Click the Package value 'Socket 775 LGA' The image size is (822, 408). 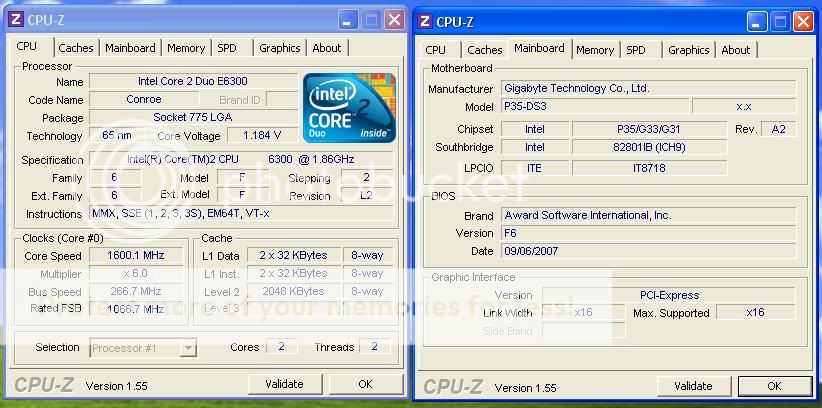pos(193,117)
